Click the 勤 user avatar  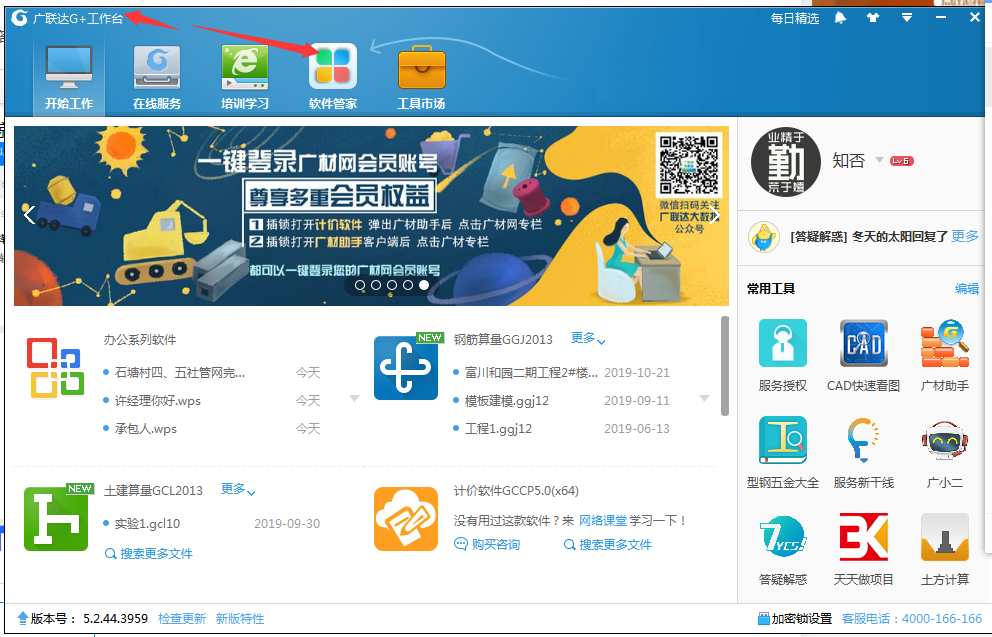pyautogui.click(x=786, y=161)
